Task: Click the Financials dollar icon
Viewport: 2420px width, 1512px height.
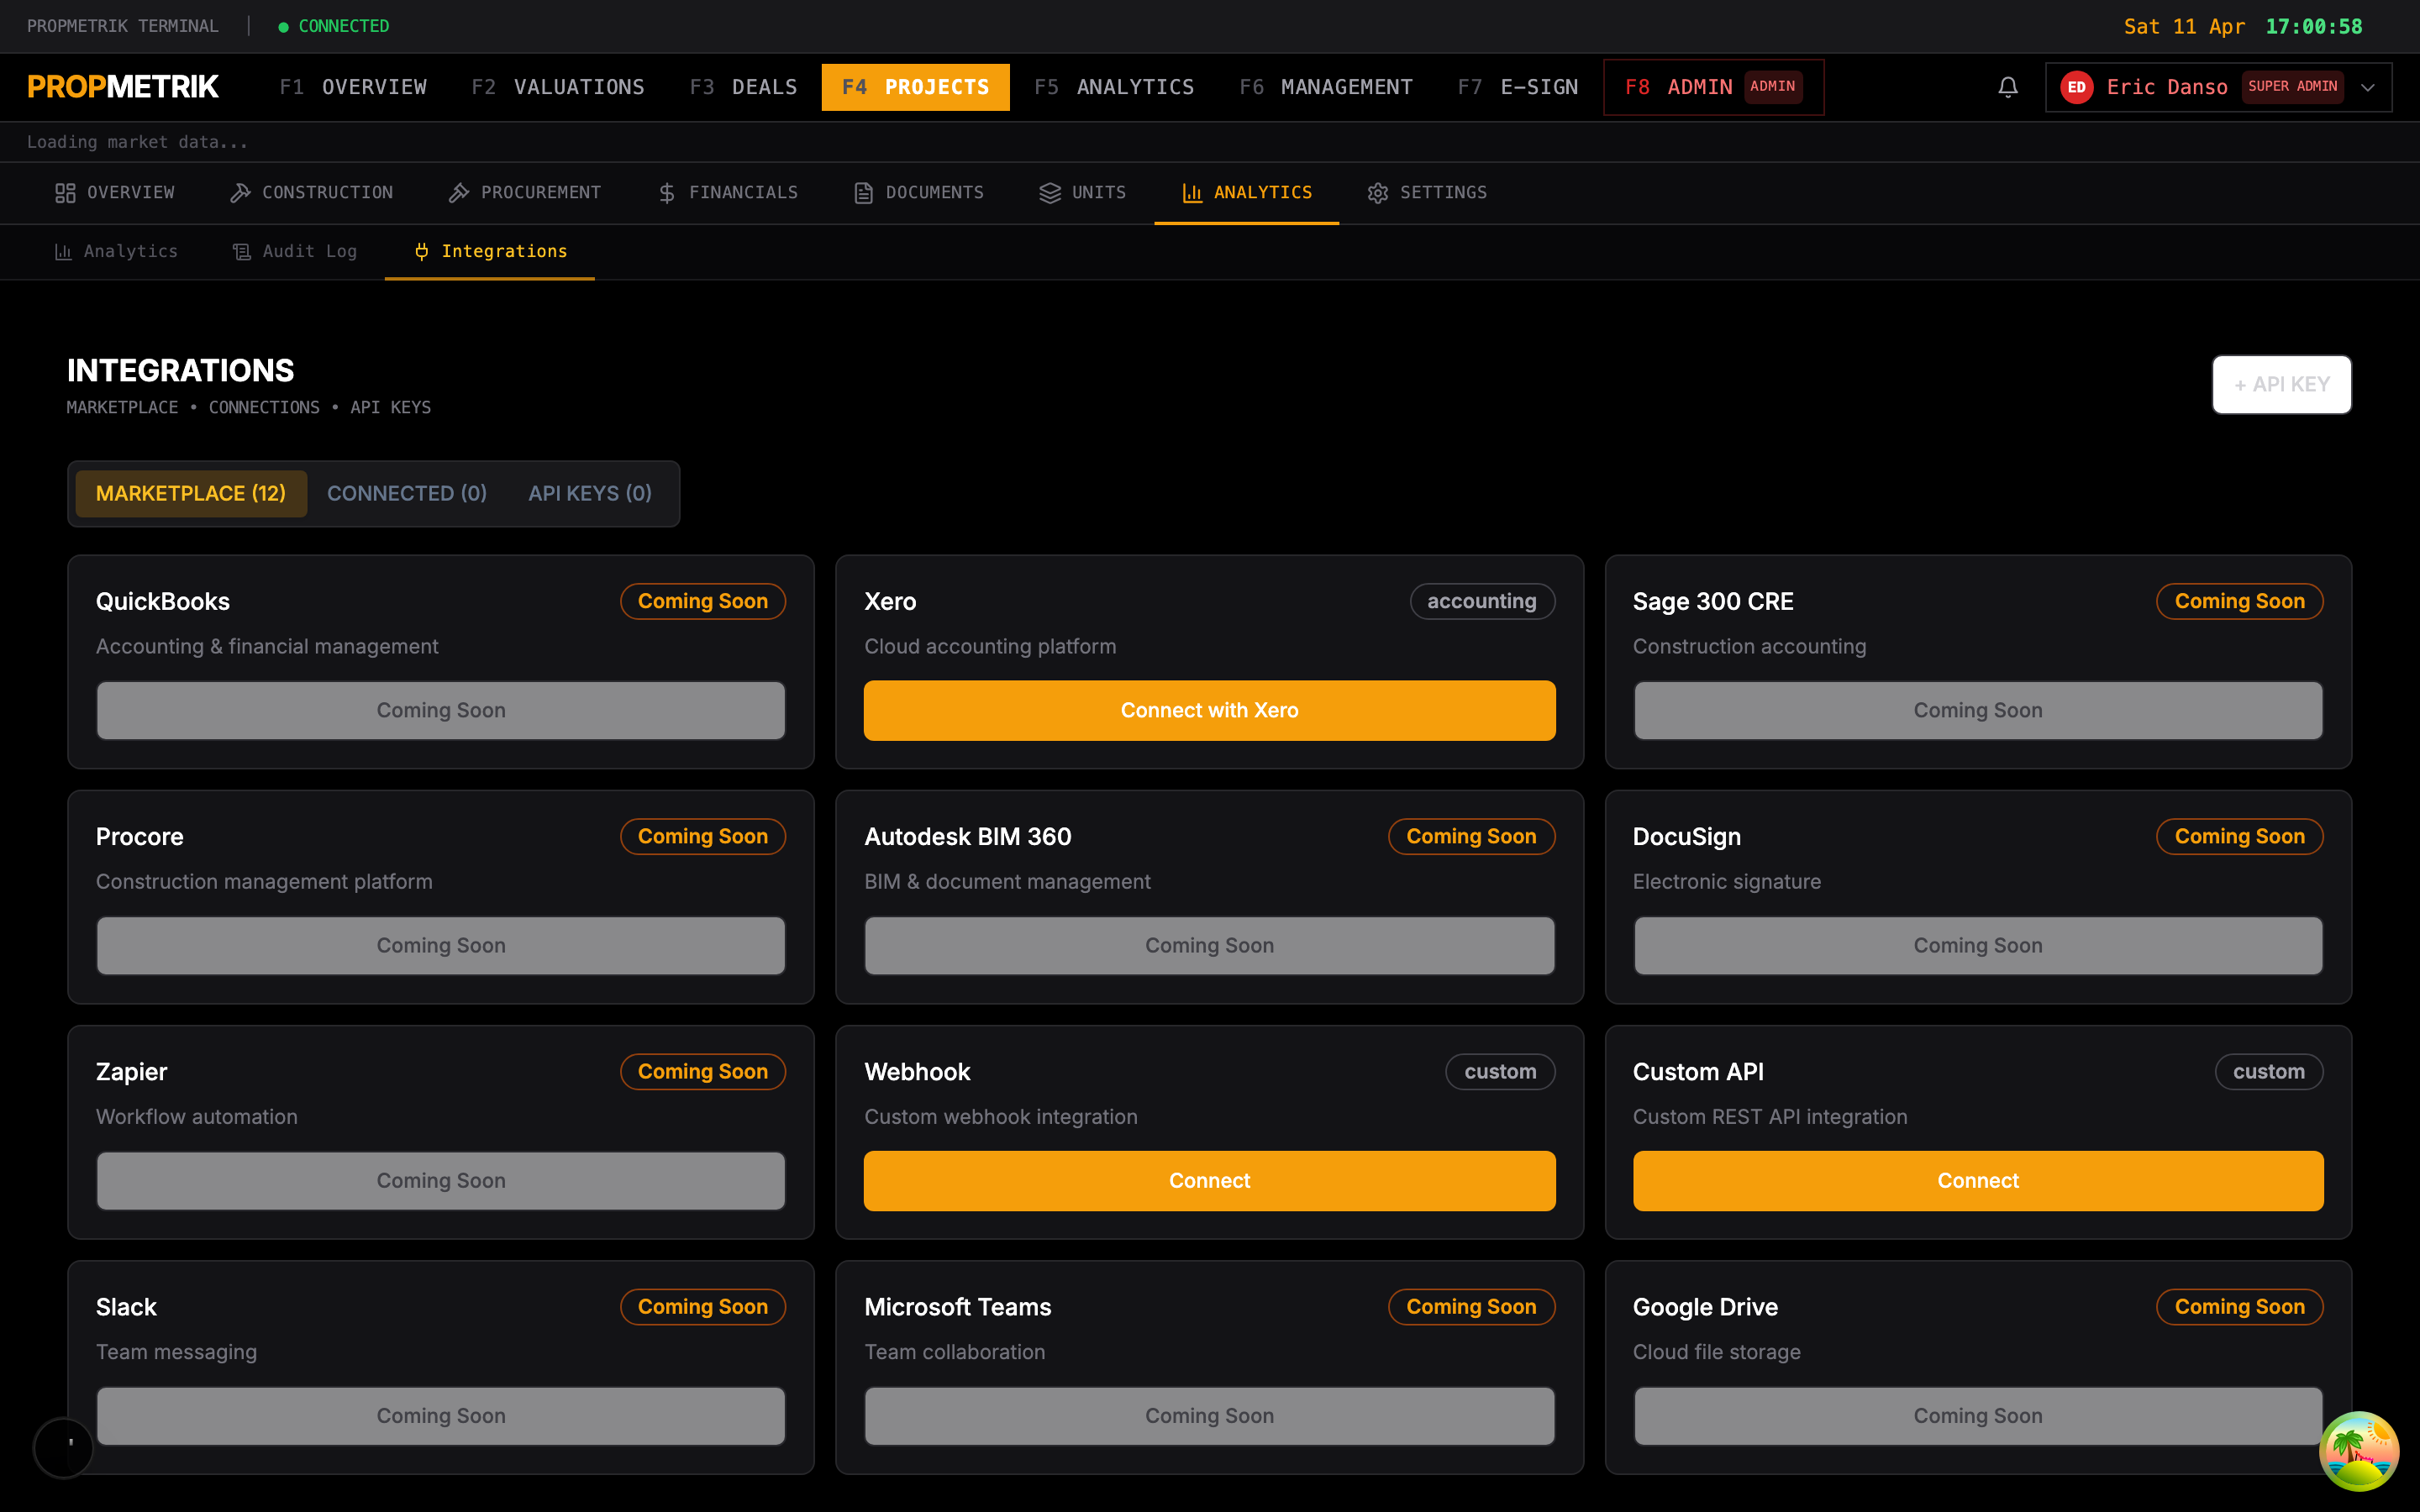Action: click(667, 193)
